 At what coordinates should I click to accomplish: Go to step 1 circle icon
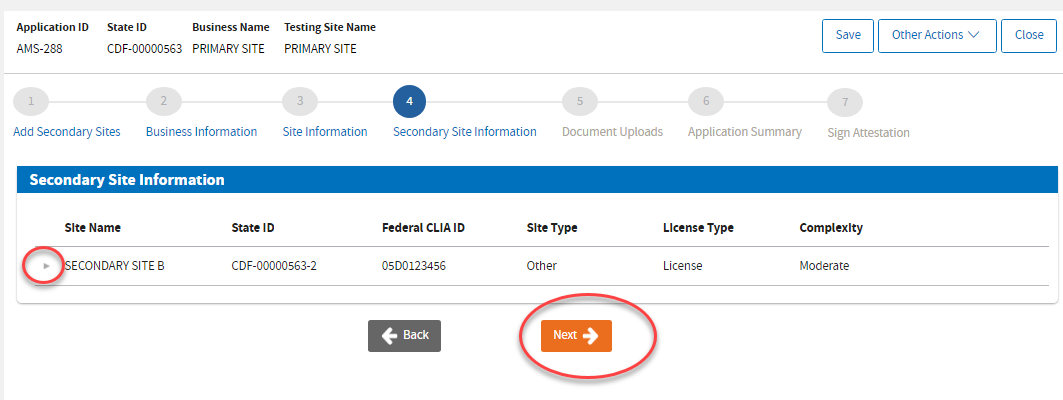click(31, 101)
